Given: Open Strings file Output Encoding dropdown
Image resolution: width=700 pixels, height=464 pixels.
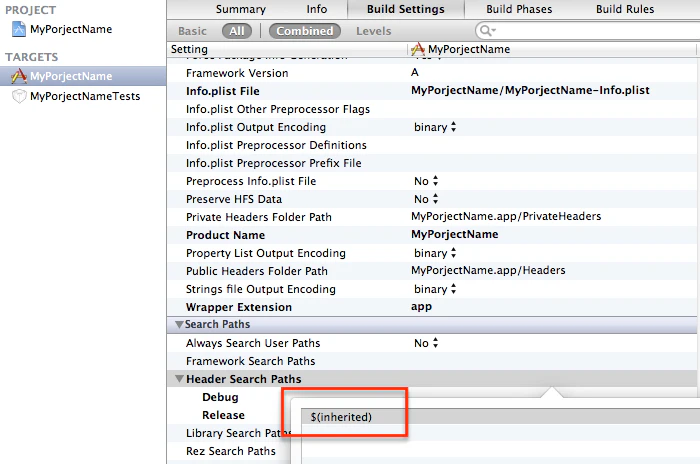Looking at the screenshot, I should click(435, 289).
